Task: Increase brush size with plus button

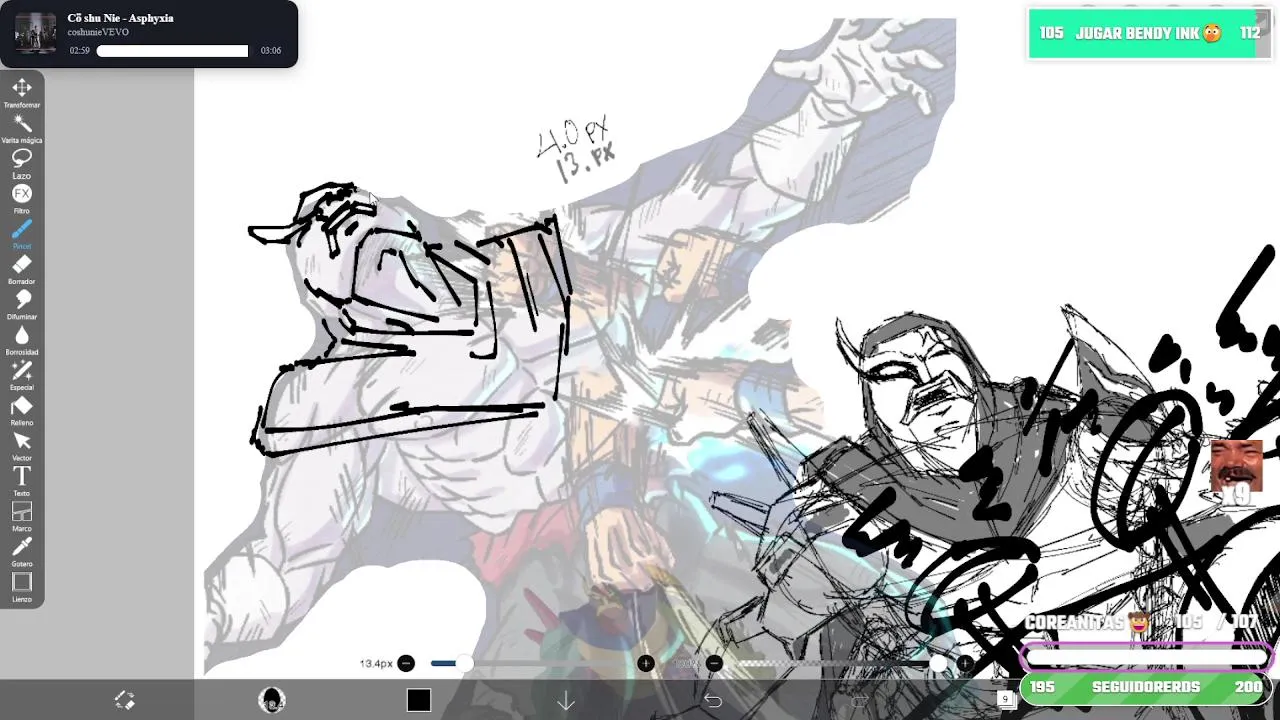Action: (x=646, y=663)
